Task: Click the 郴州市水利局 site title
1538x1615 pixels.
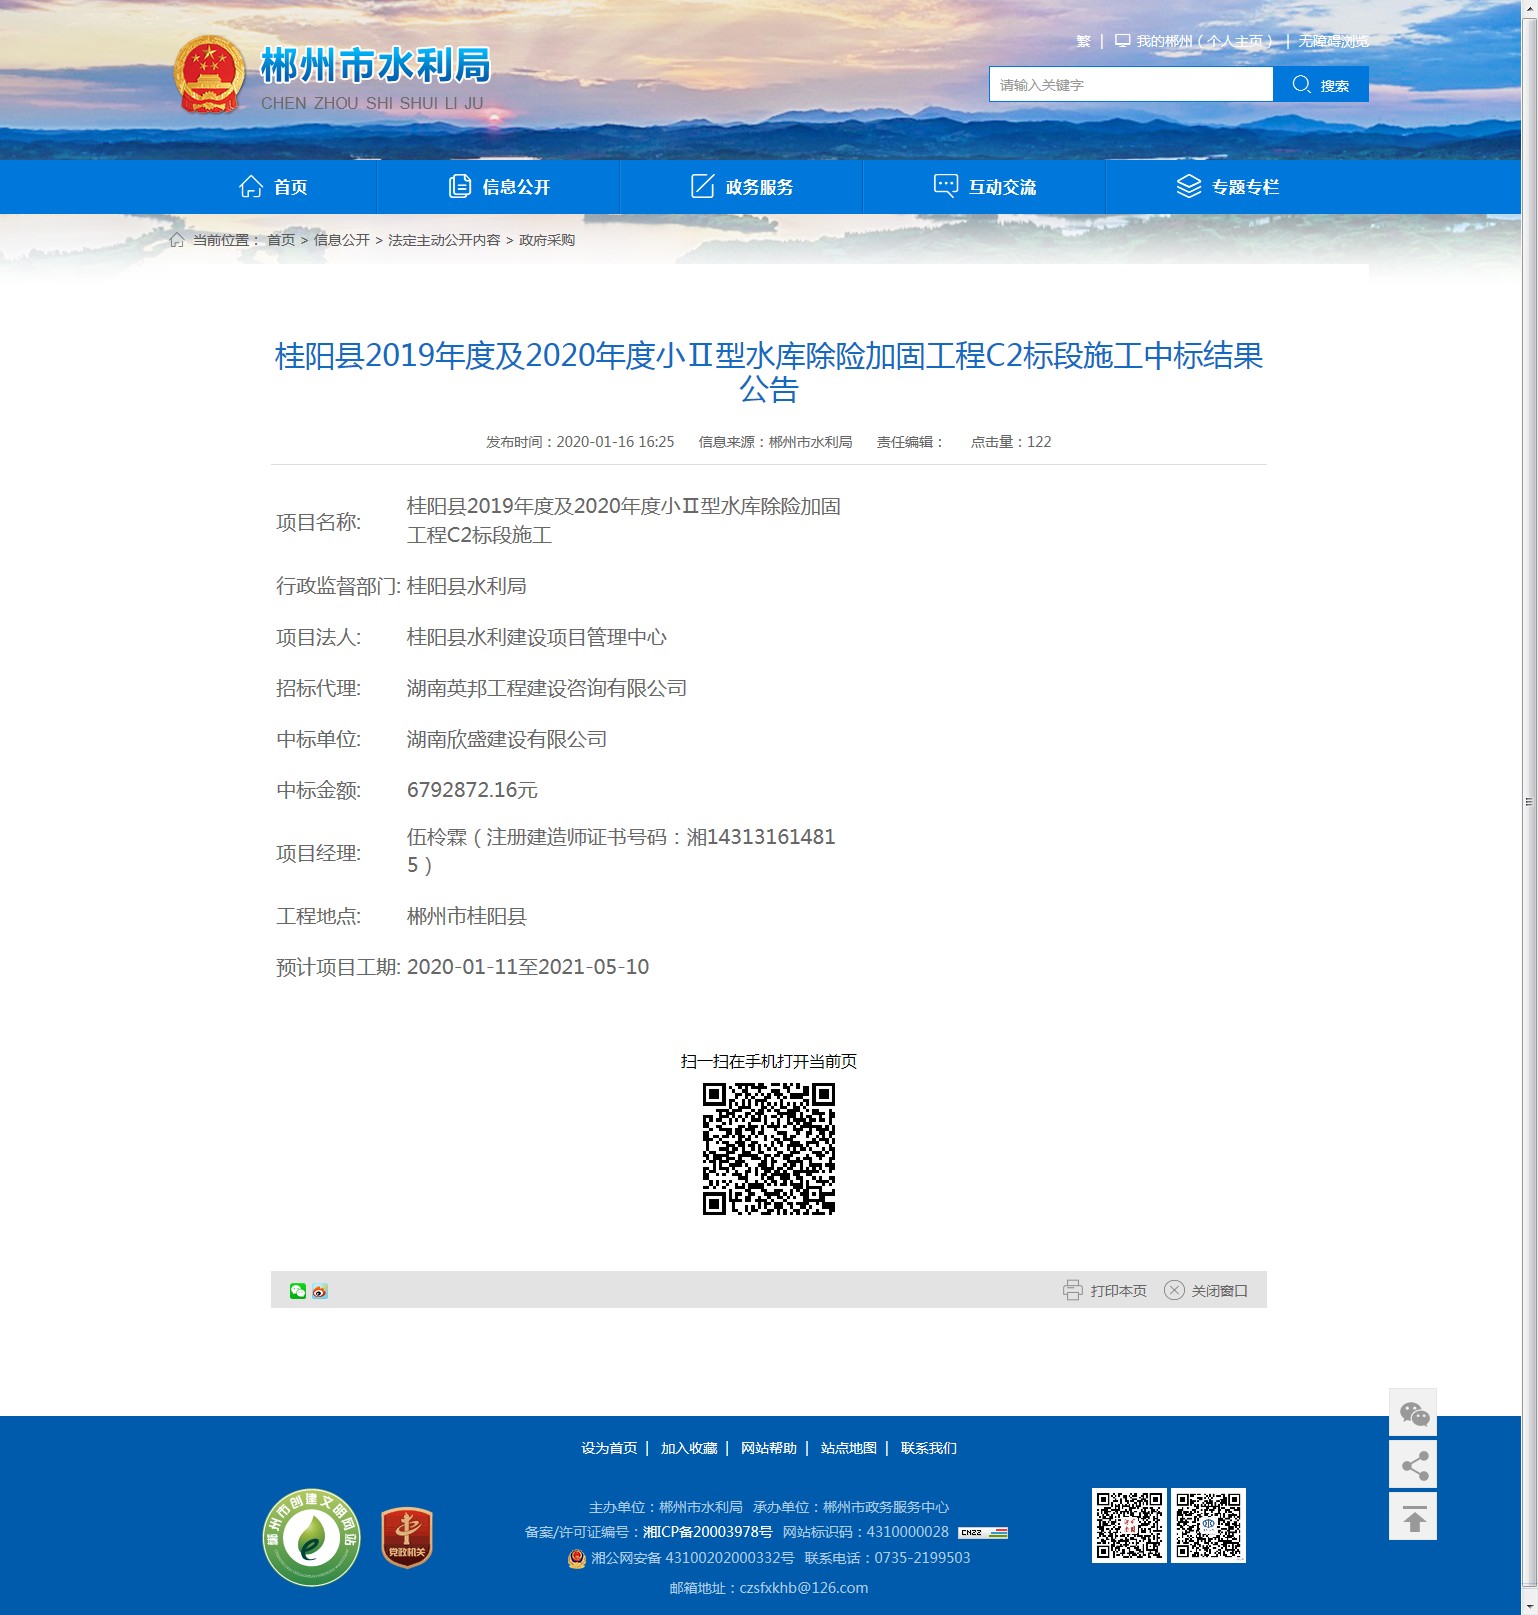Action: [x=376, y=65]
